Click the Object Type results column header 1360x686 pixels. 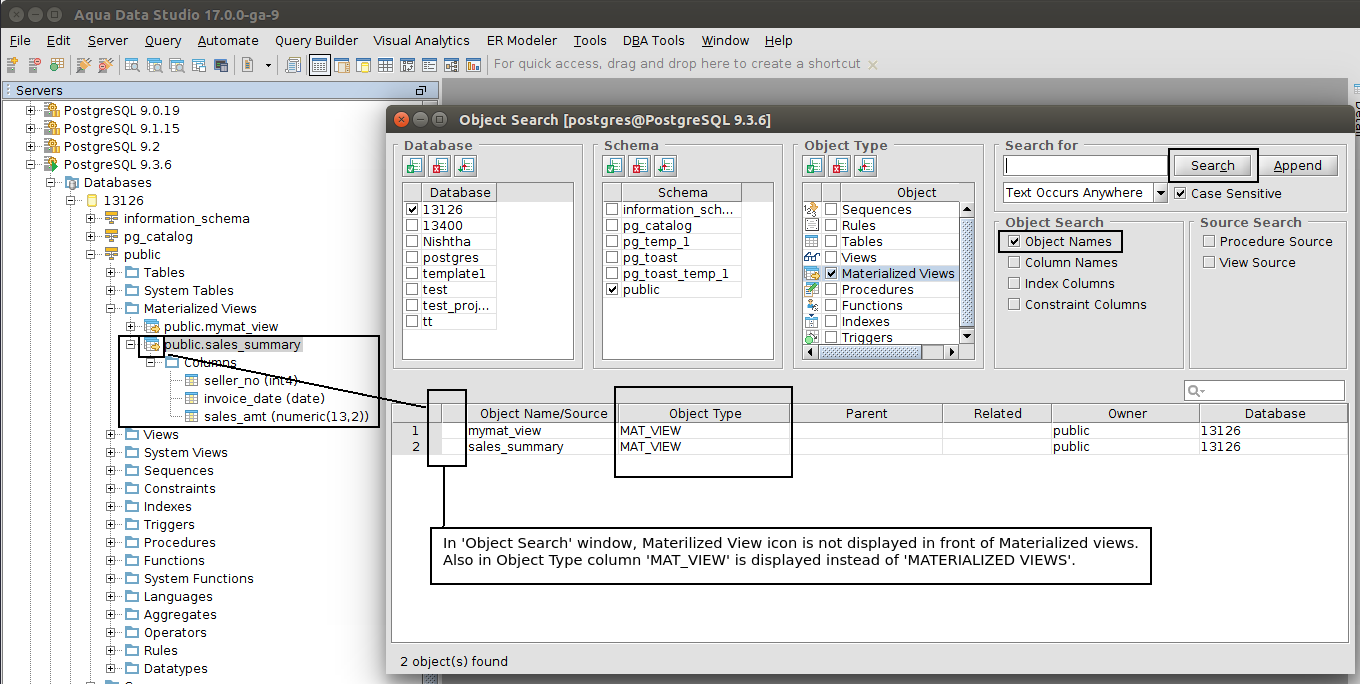(705, 414)
